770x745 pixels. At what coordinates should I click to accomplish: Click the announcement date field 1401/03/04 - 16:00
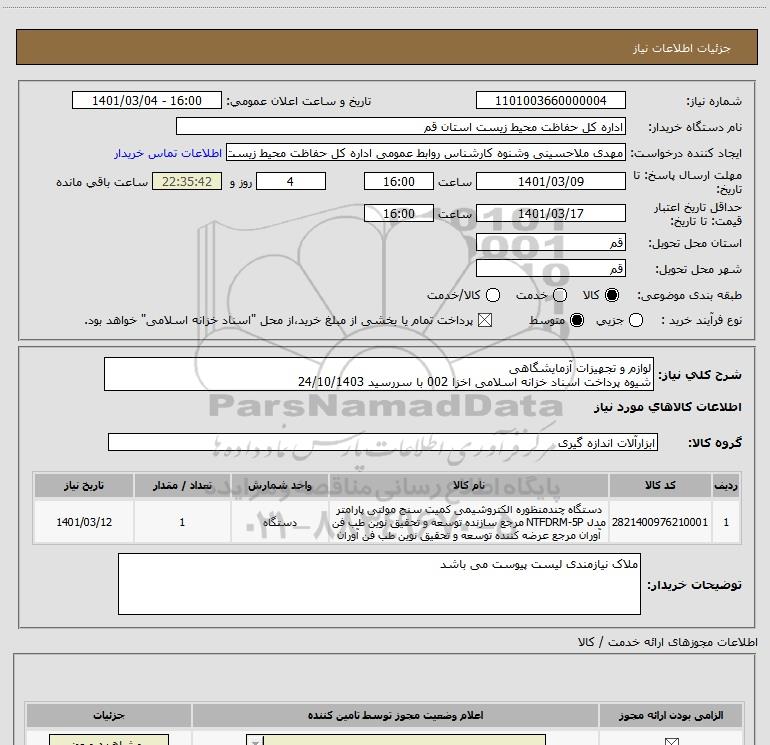tap(147, 100)
